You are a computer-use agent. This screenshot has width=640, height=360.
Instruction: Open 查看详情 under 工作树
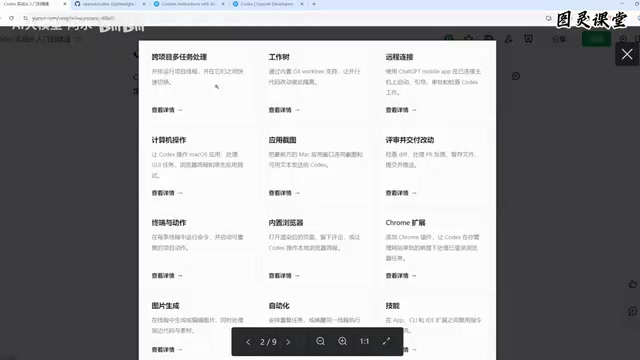[x=284, y=110]
